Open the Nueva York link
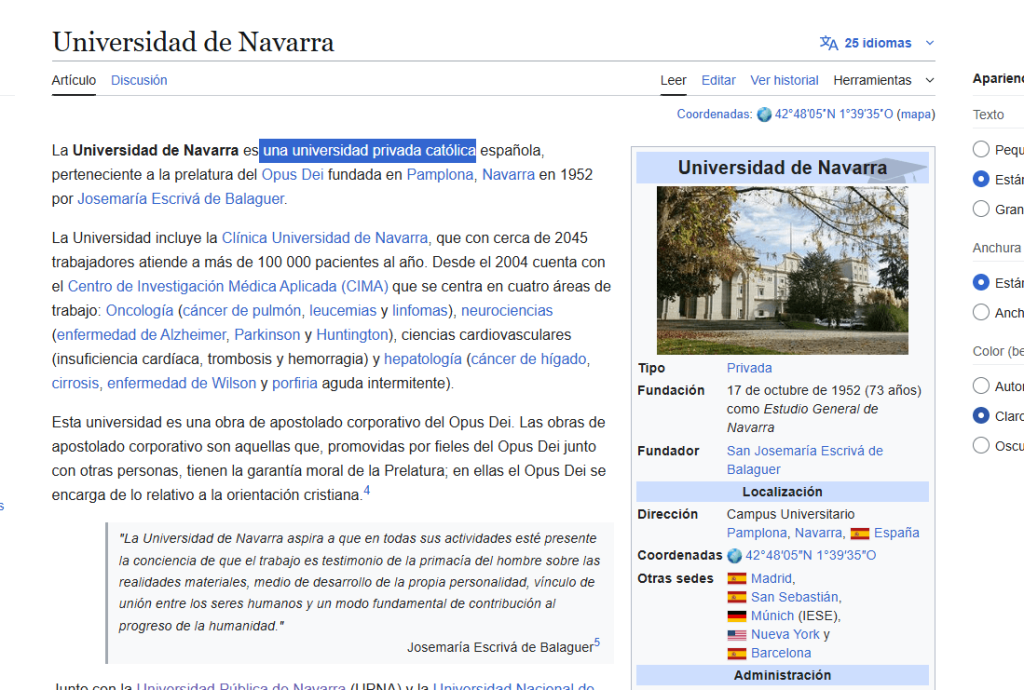The image size is (1024, 690). (x=785, y=635)
